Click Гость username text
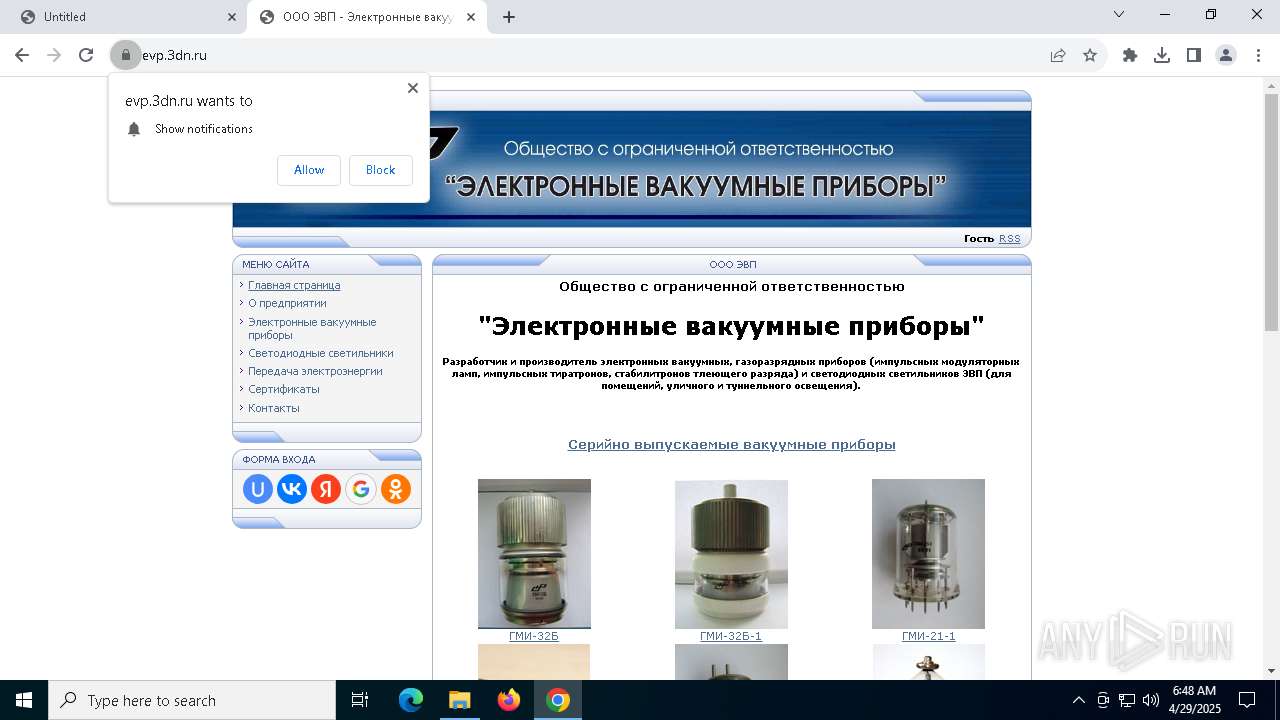The width and height of the screenshot is (1280, 720). (978, 239)
